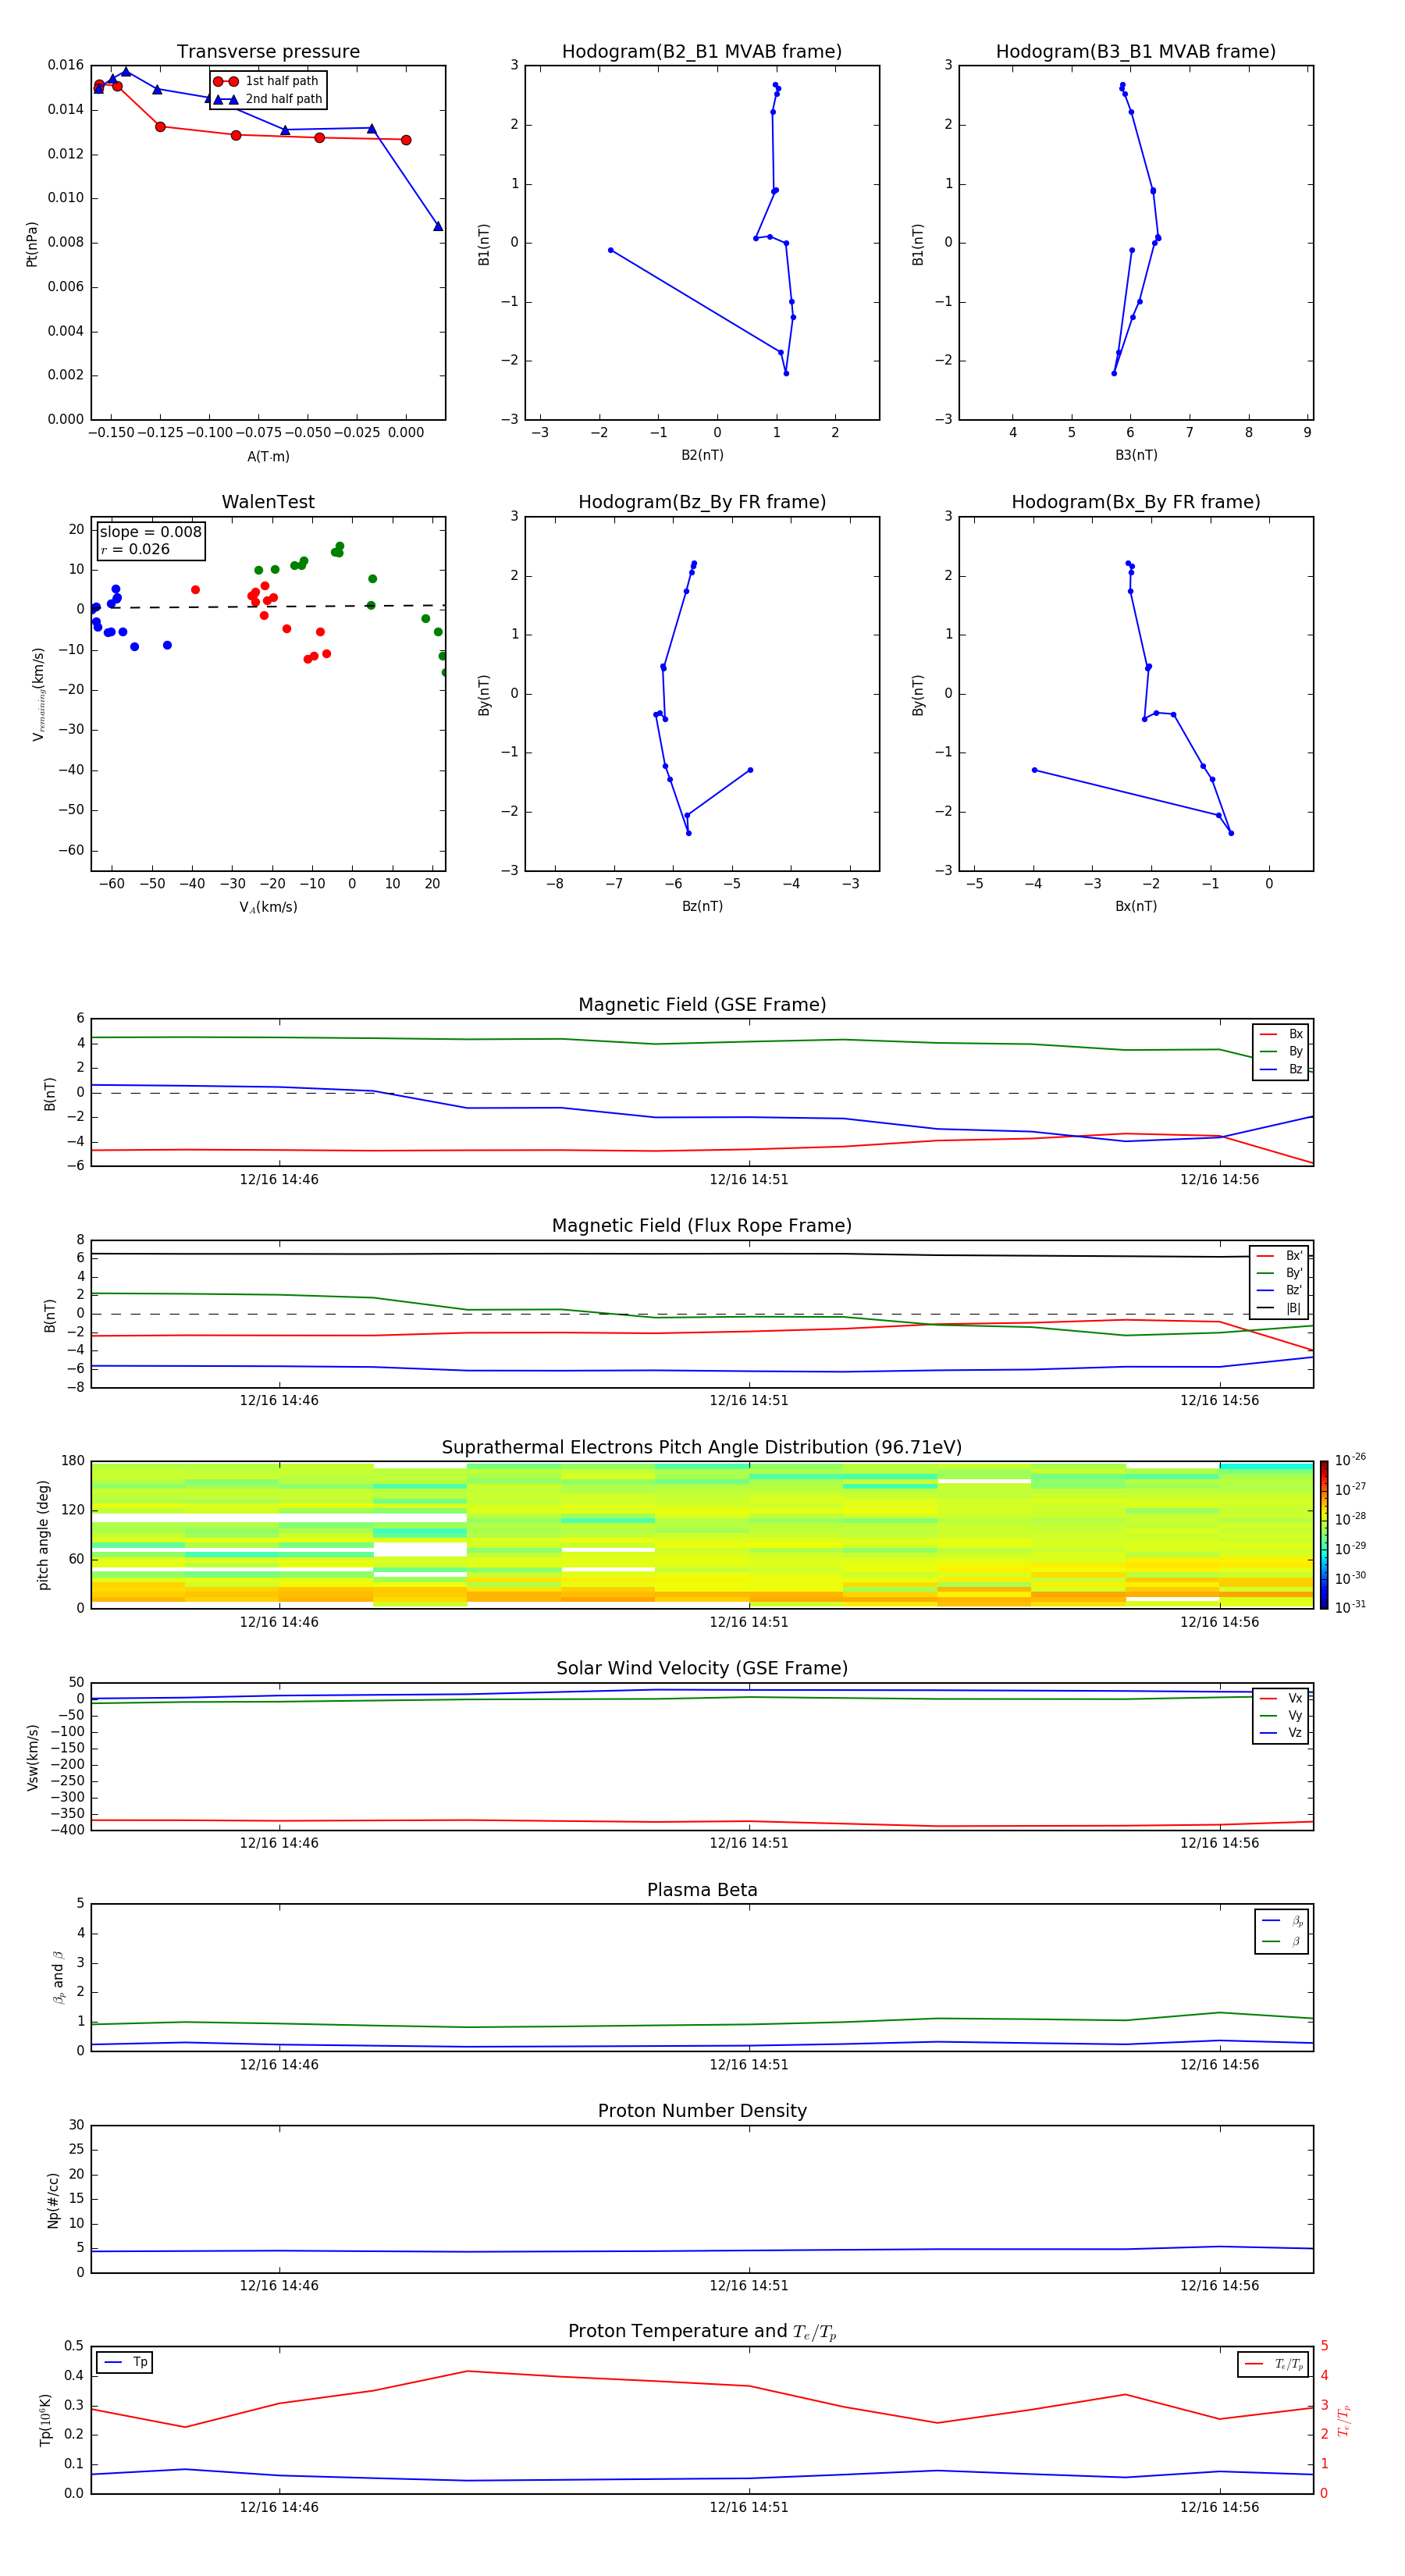Screen dimensions: 1405x2576
Task: Click the Bx legend entry in GSE magnetic field
Action: [x=1281, y=1034]
